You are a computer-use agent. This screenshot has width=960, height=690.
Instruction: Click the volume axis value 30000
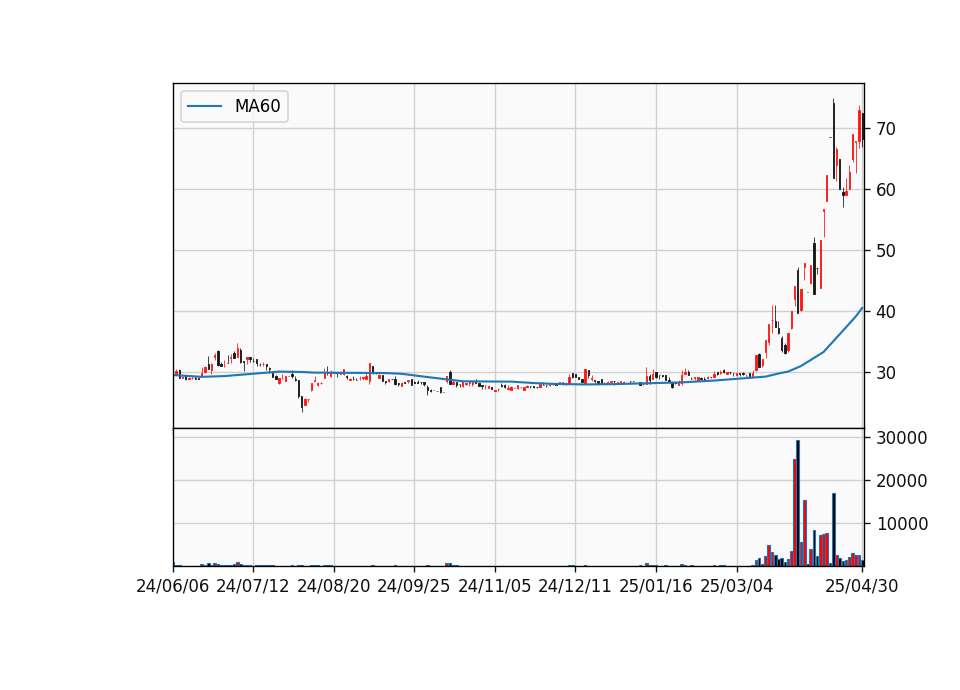[x=902, y=438]
